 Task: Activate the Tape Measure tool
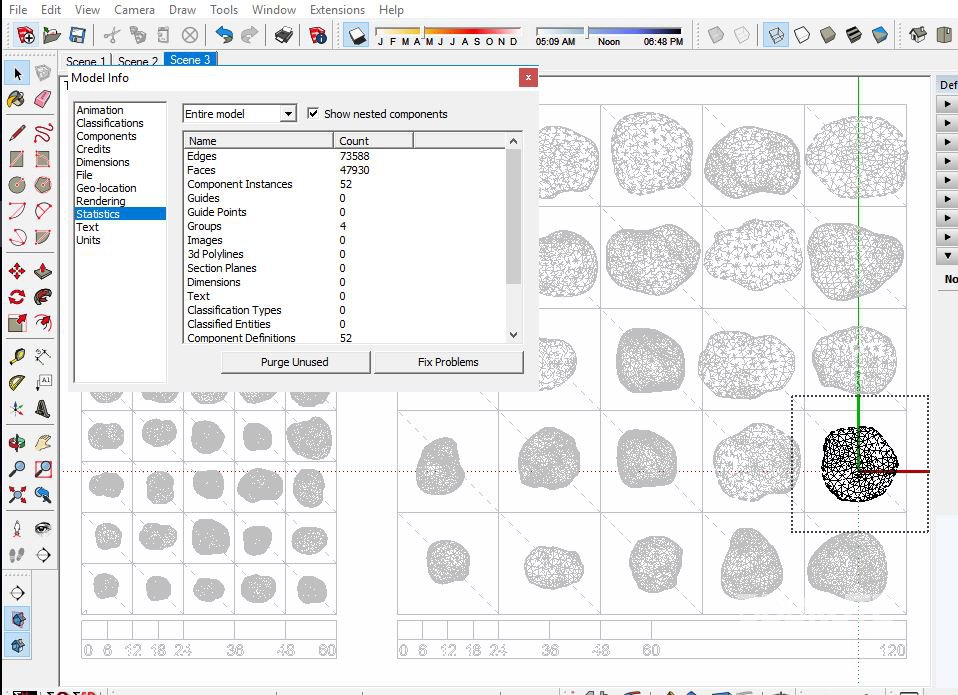[x=17, y=356]
